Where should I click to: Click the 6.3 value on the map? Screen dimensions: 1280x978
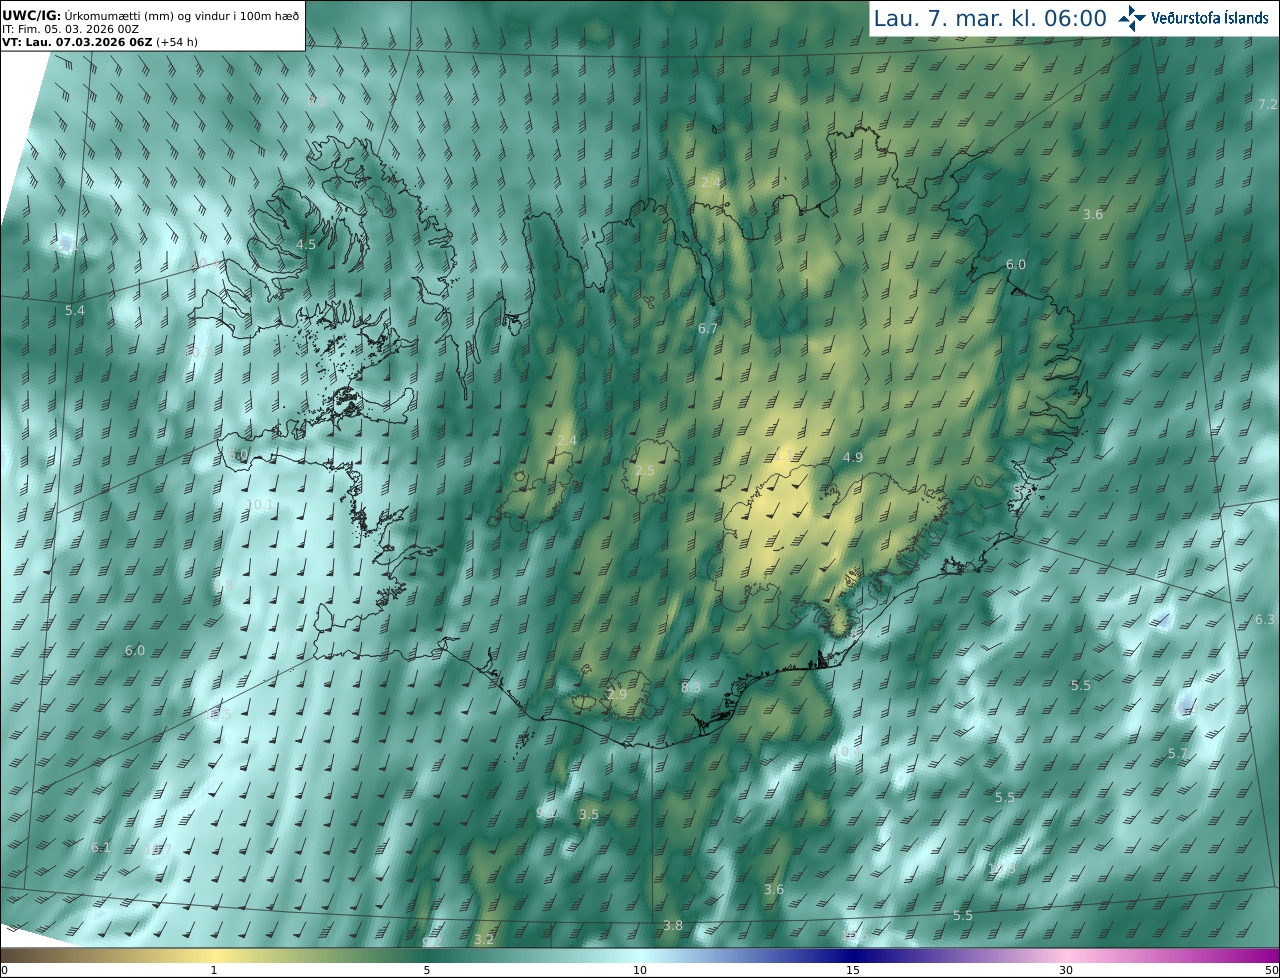tap(1265, 620)
